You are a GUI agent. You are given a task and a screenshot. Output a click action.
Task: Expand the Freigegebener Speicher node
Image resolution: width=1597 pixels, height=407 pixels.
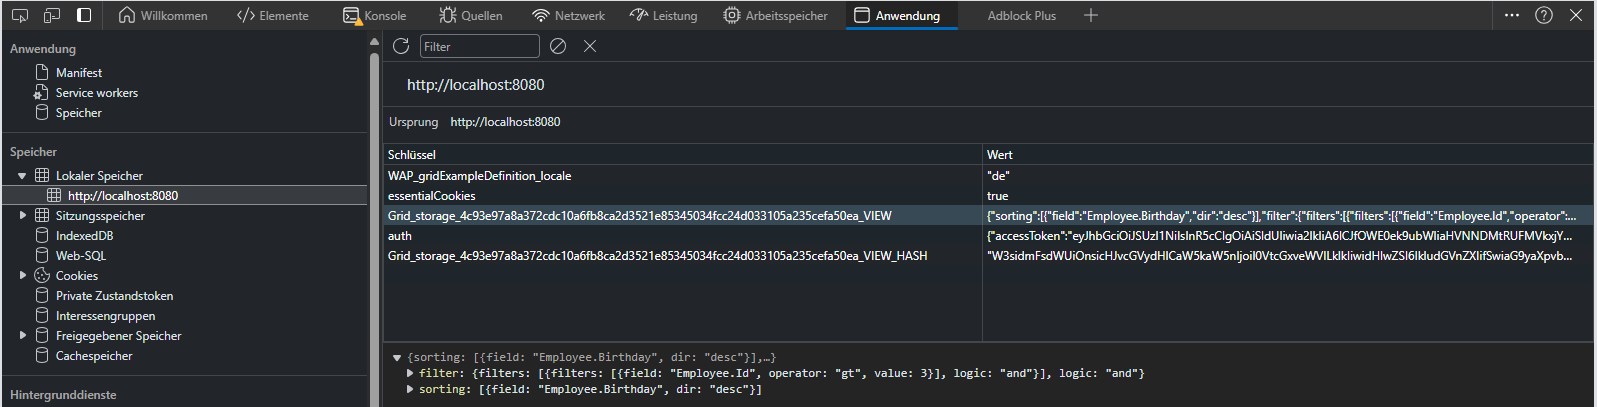pos(22,335)
